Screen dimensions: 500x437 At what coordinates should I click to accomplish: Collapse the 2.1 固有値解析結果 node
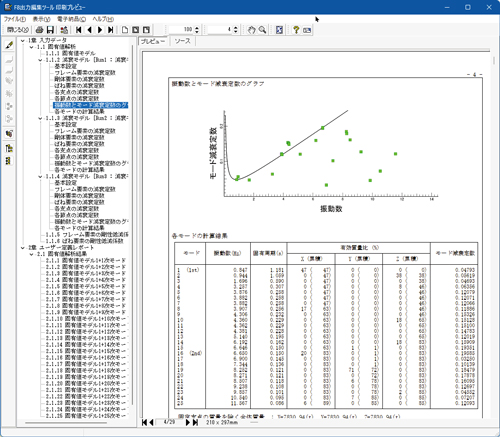(x=32, y=254)
